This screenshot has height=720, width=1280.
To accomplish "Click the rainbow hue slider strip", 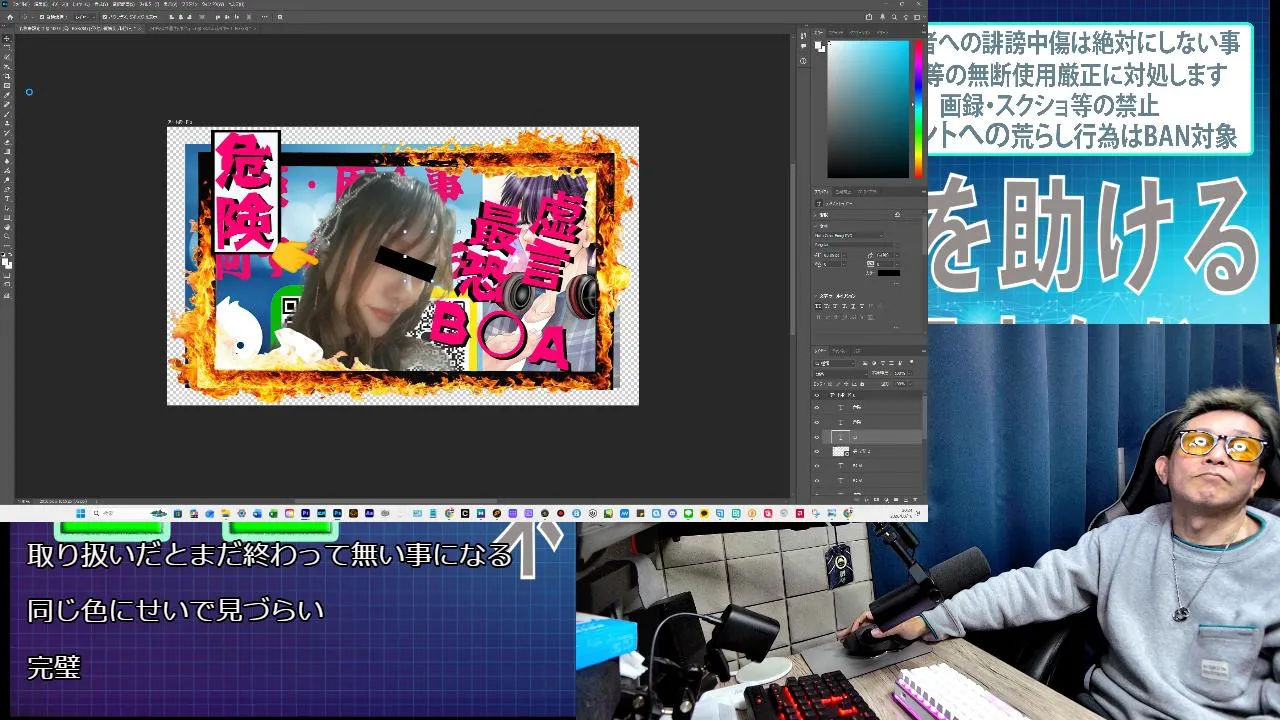I will coord(918,110).
